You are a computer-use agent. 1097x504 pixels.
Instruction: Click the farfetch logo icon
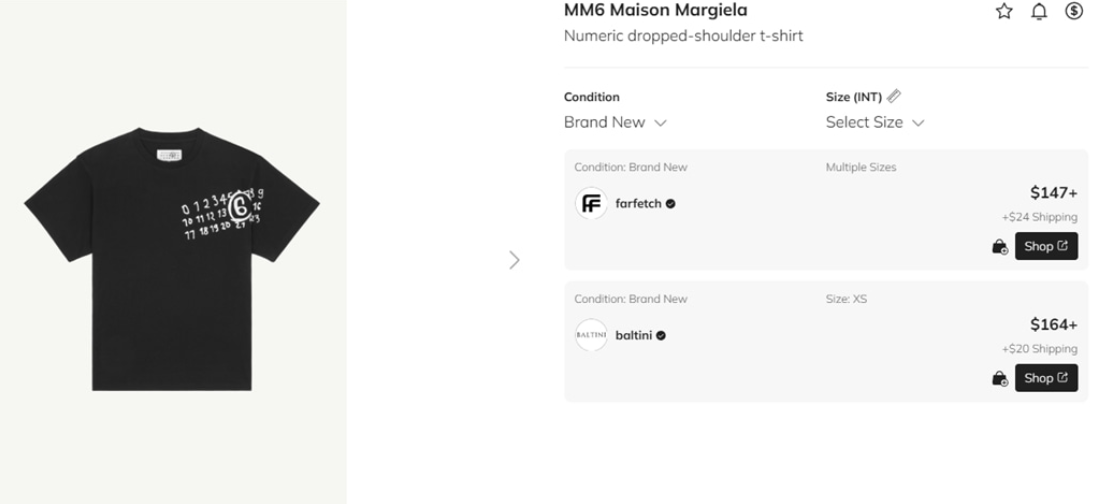click(591, 204)
